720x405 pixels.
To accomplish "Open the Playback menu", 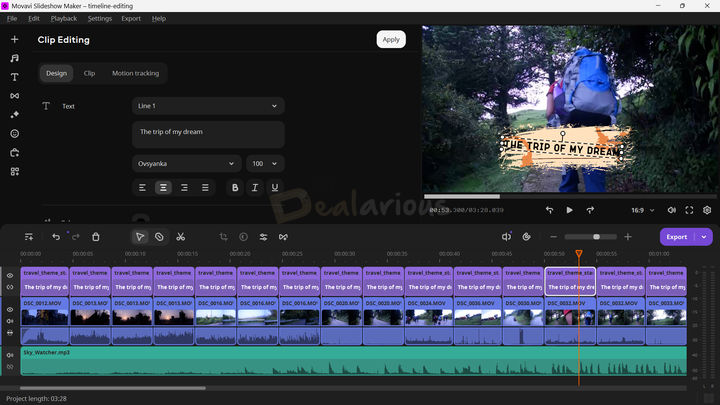I will [64, 18].
